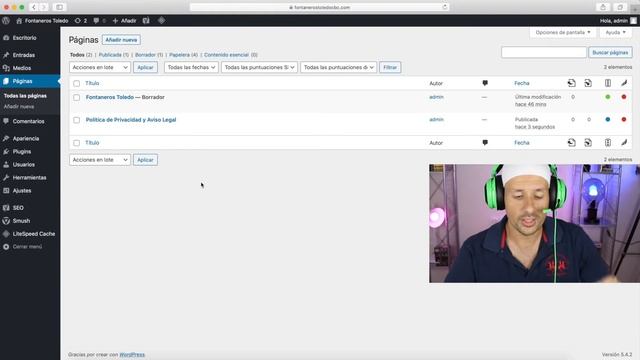The height and width of the screenshot is (360, 640).
Task: Expand Opciones de pantalla panel
Action: (x=563, y=32)
